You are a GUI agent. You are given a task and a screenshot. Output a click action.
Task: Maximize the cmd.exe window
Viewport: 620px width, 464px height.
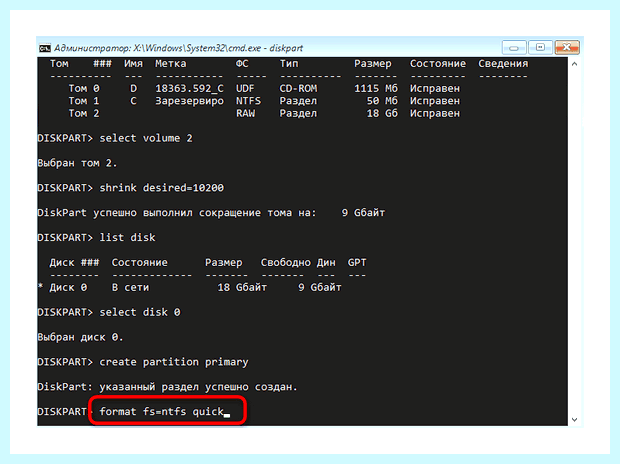[x=540, y=48]
